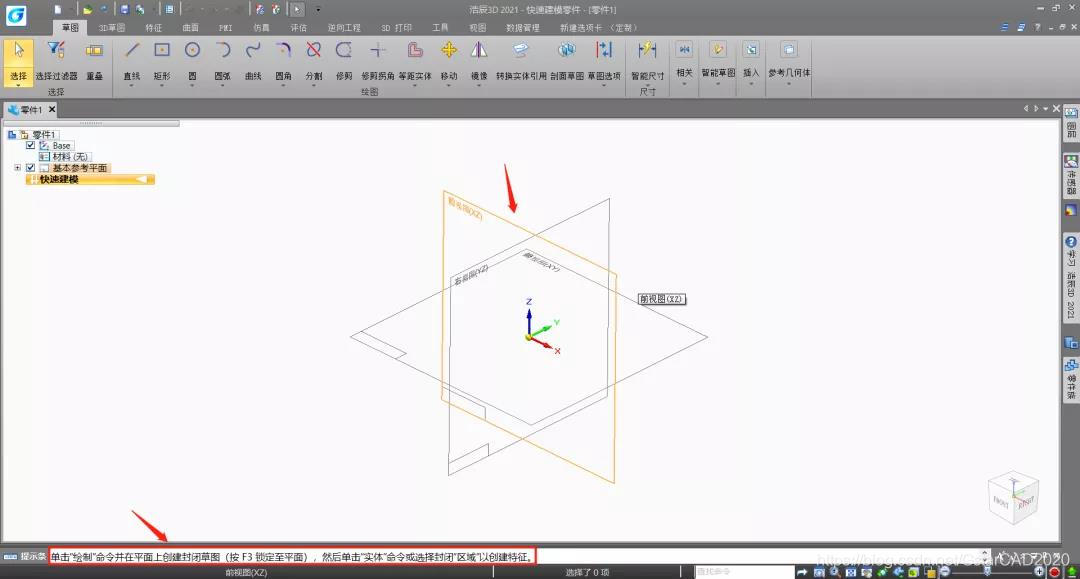This screenshot has height=579, width=1080.
Task: Click the 智能草图 intelli-sketch tool
Action: [718, 61]
